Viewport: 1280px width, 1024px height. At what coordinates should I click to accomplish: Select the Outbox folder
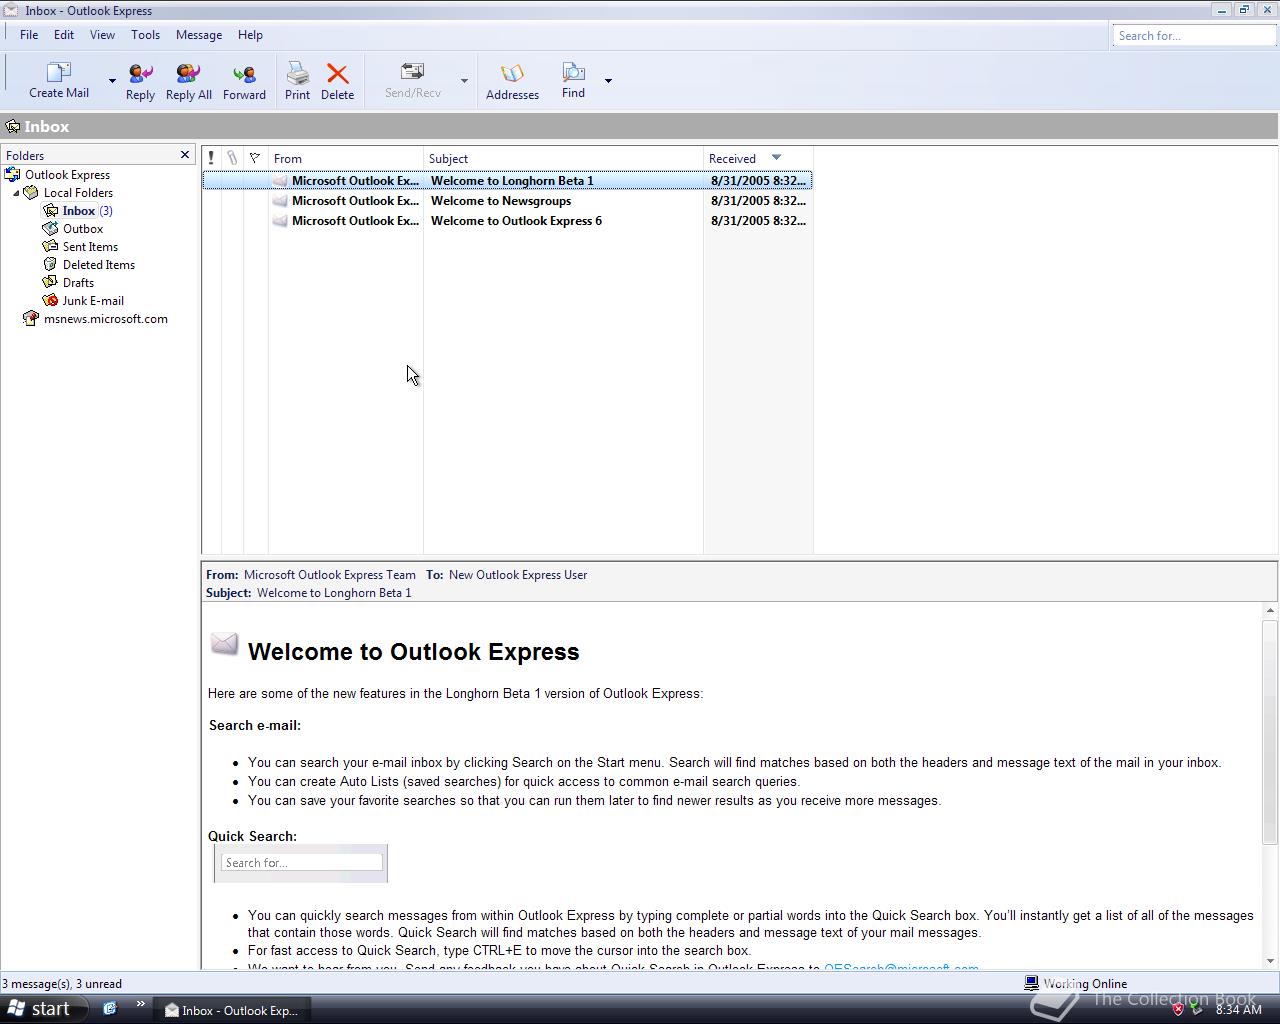coord(83,229)
